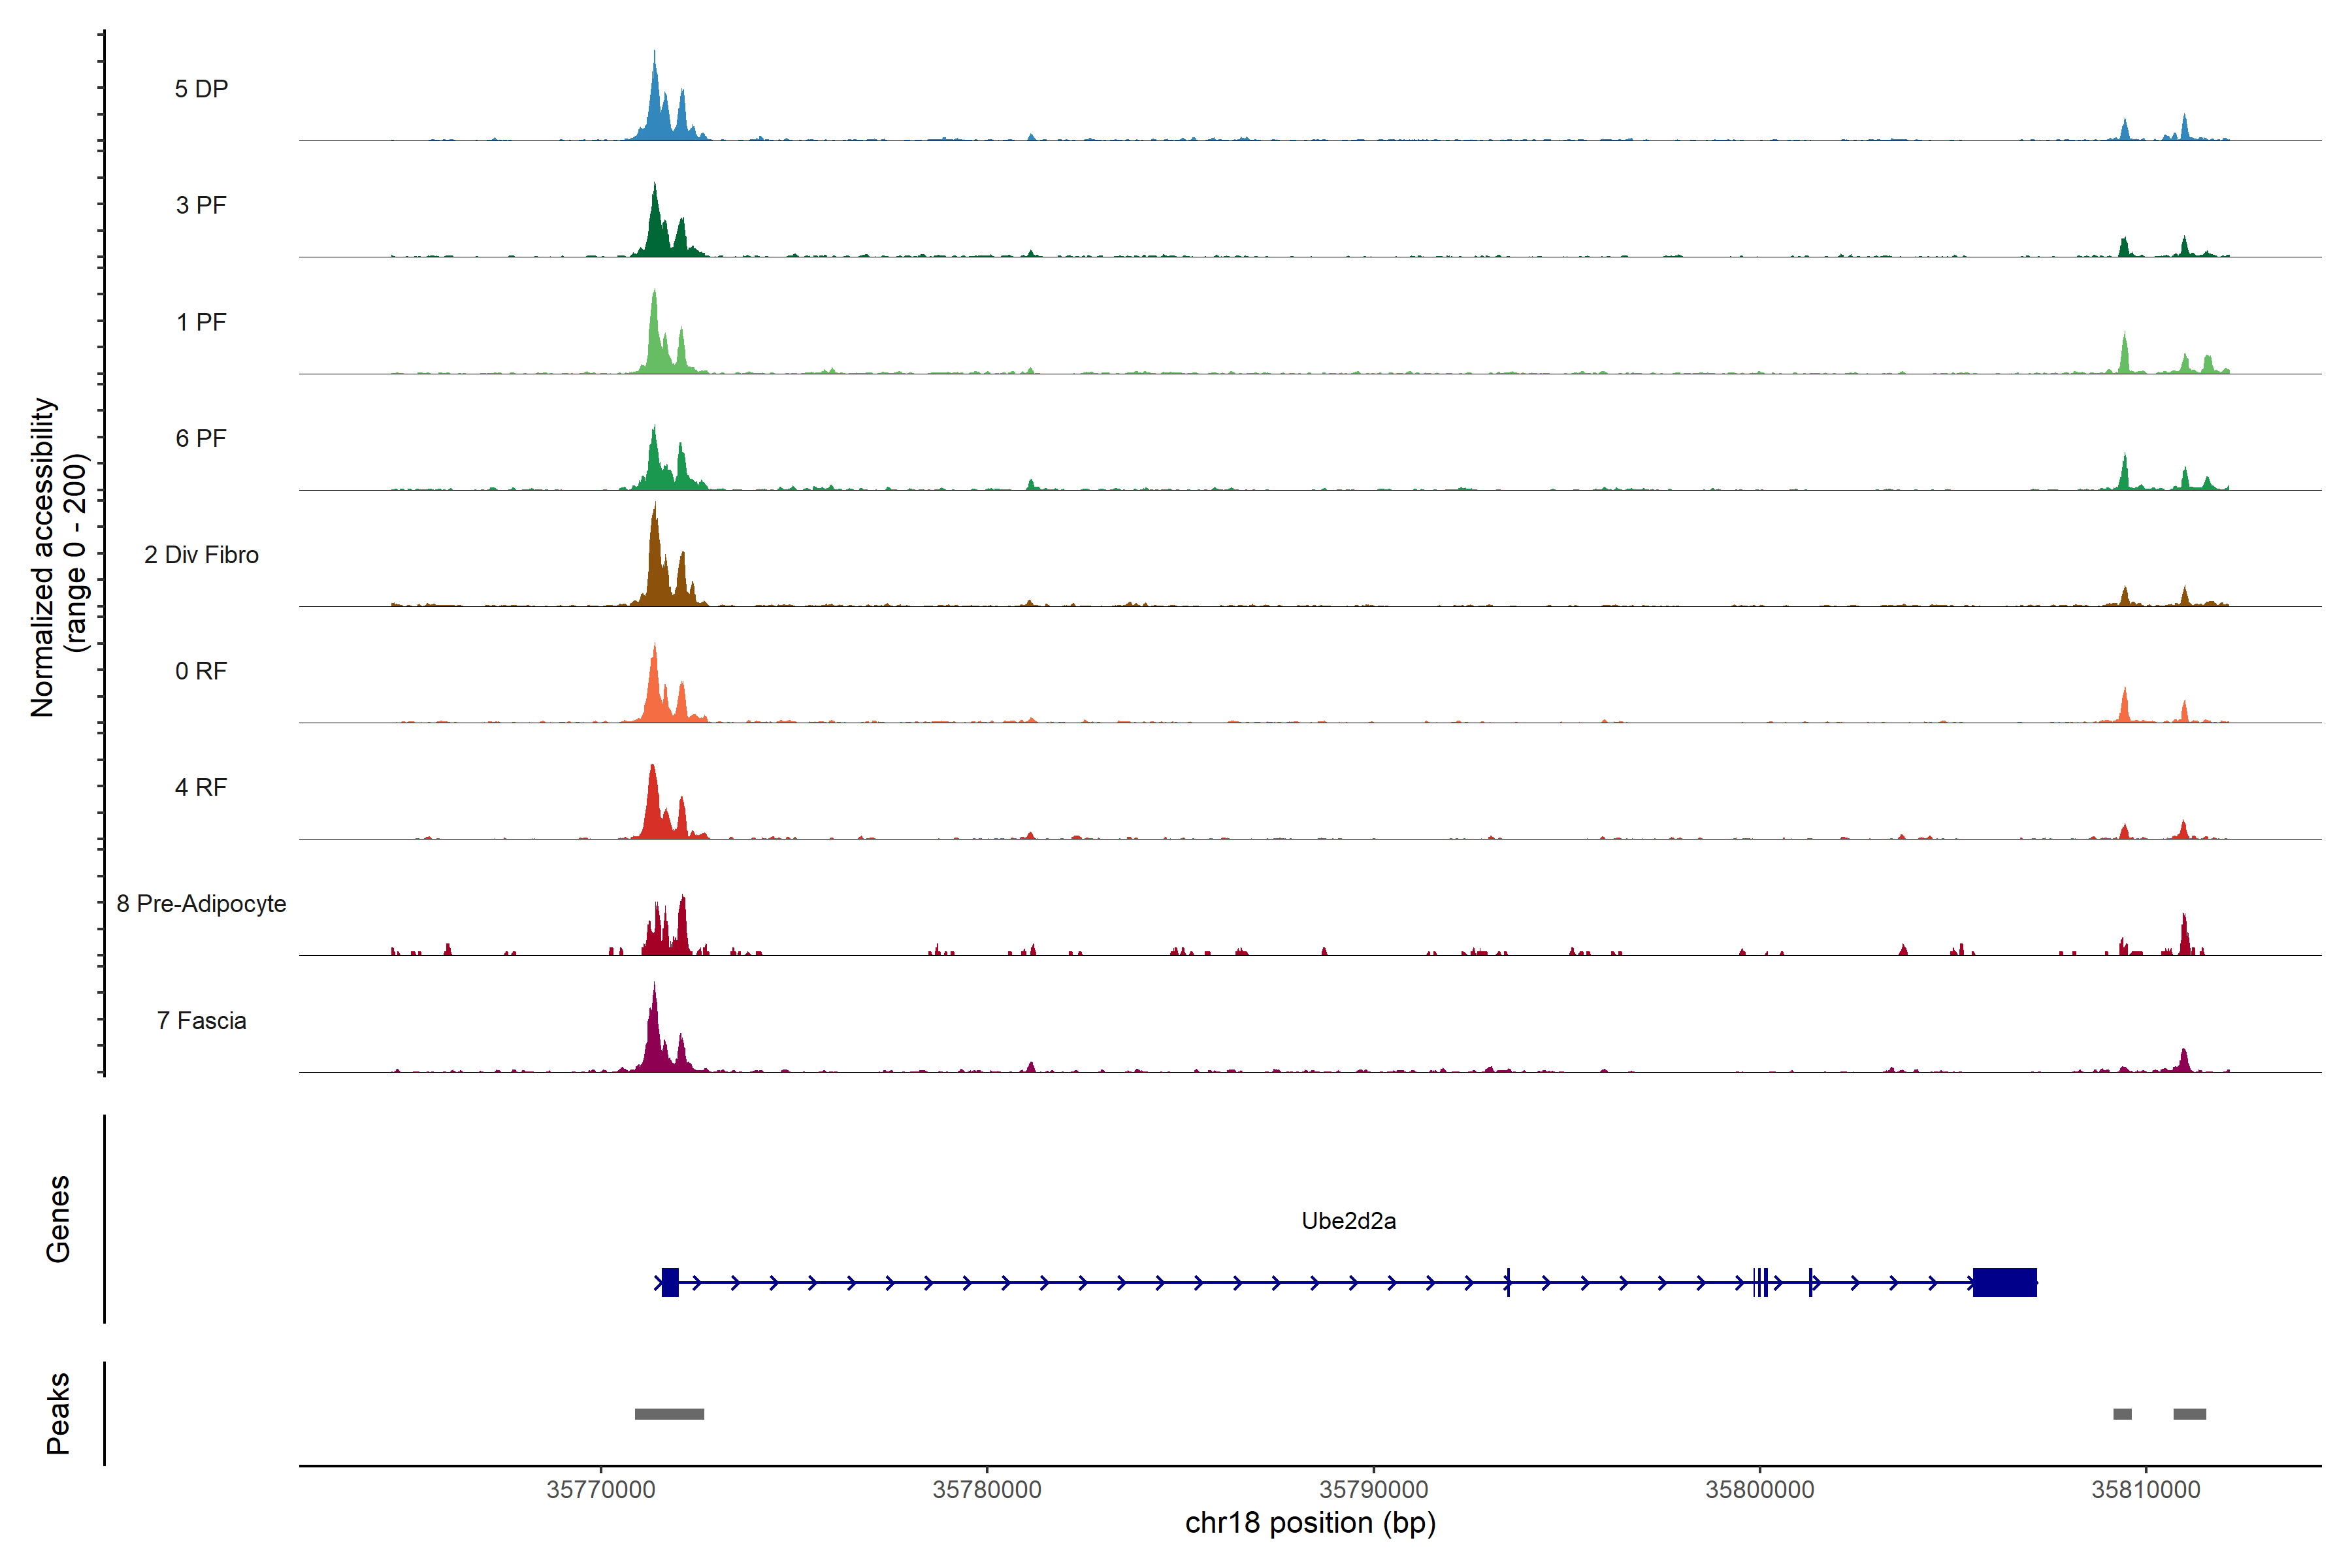Click the rightmost gray peak bar
Viewport: 2352px width, 1568px height.
point(2189,1414)
